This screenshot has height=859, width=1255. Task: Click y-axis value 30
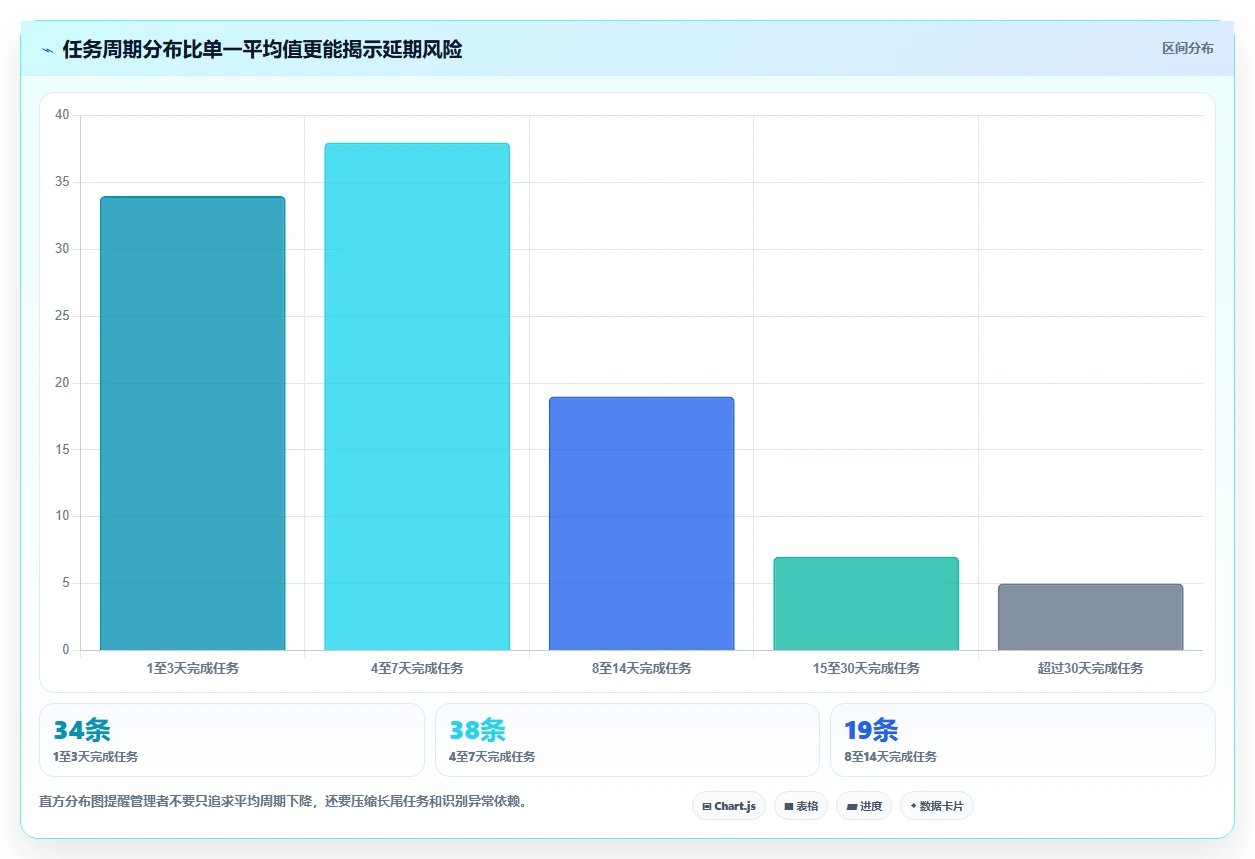(63, 249)
